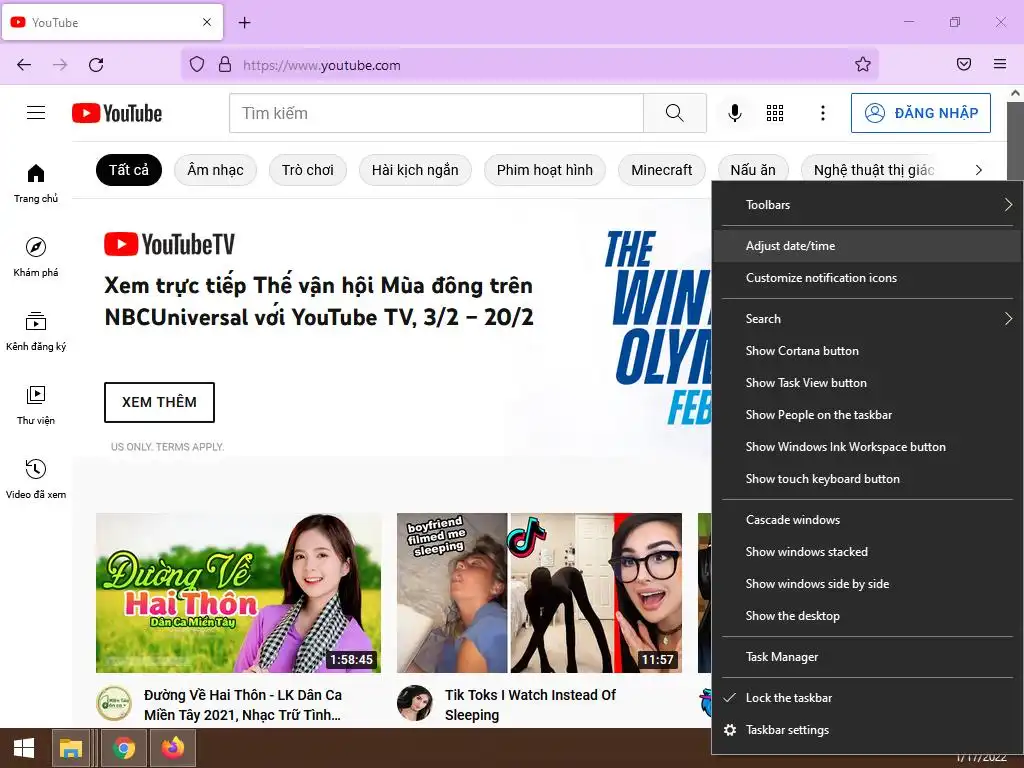1024x768 pixels.
Task: Click the Tìm kiếm search field
Action: click(436, 113)
